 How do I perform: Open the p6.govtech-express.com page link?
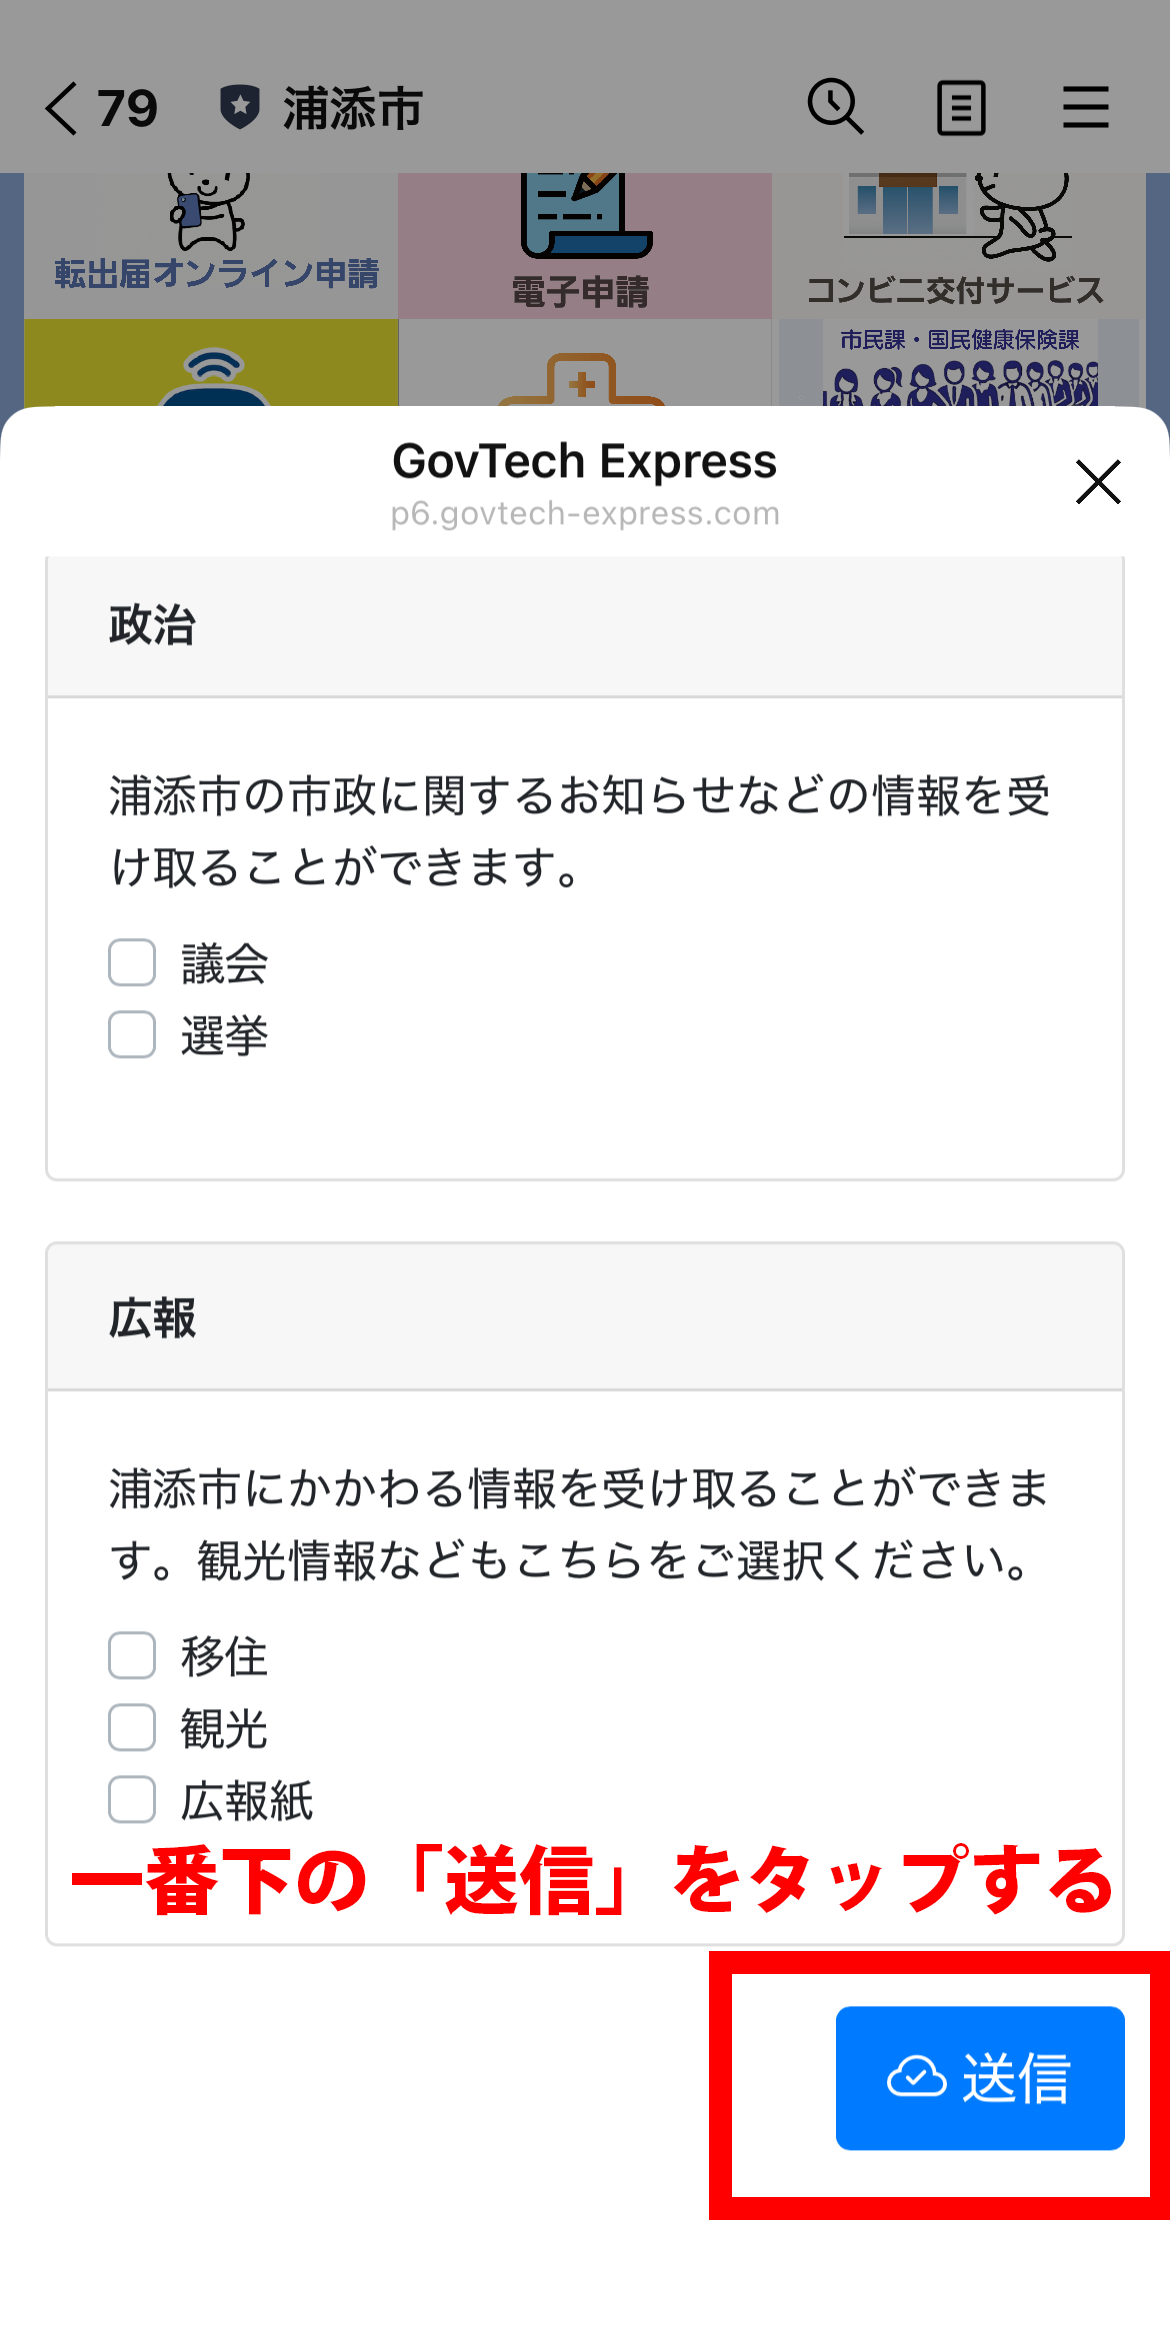[x=584, y=514]
